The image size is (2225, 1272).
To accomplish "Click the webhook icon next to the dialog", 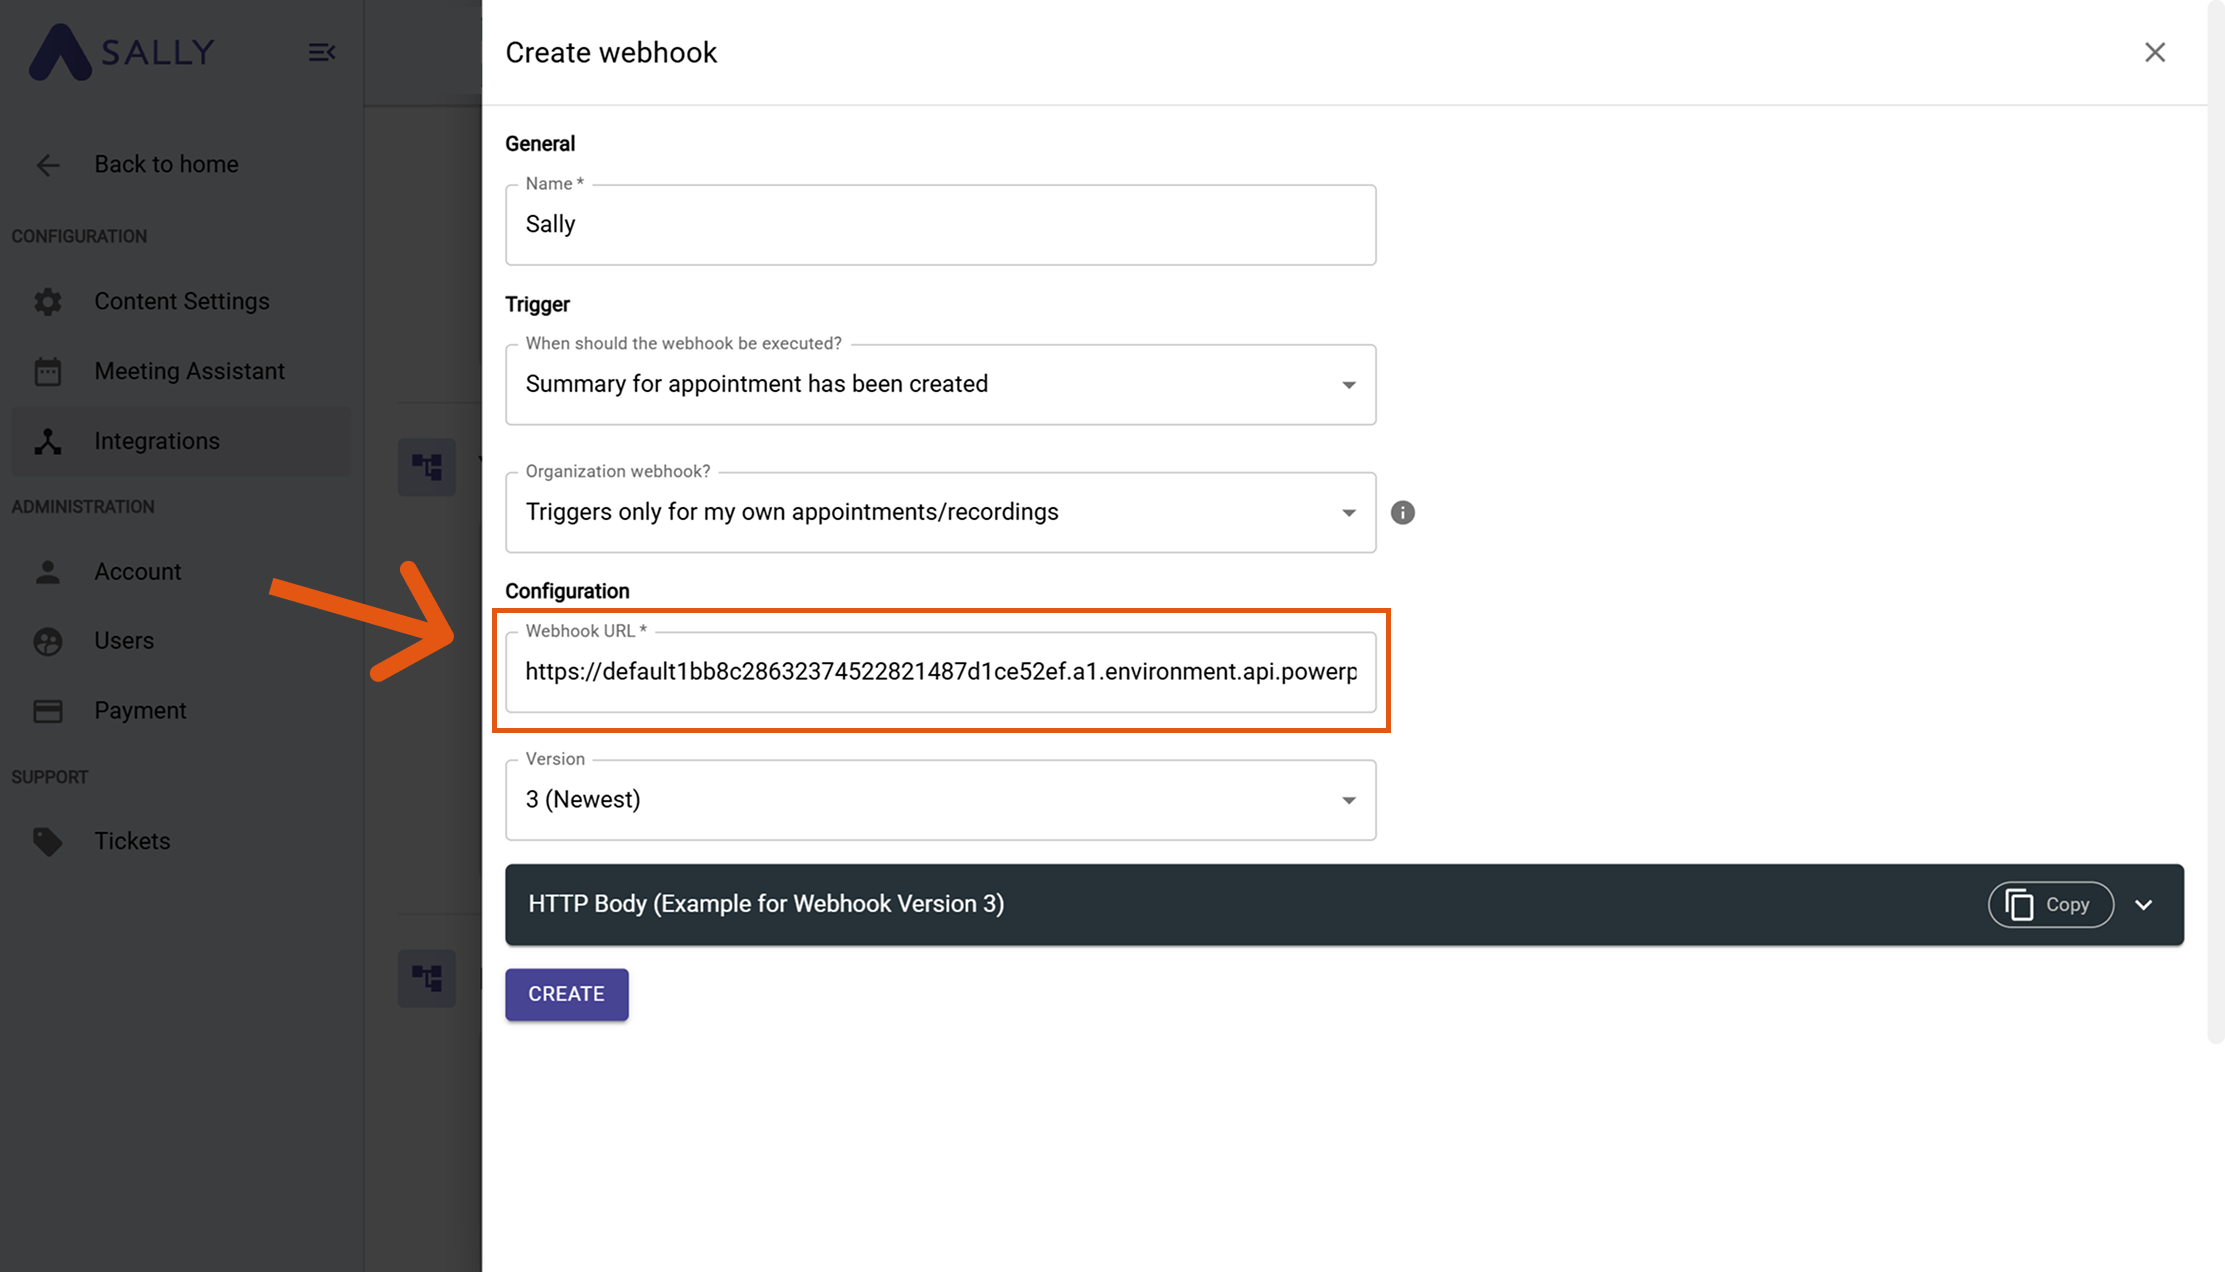I will point(427,466).
